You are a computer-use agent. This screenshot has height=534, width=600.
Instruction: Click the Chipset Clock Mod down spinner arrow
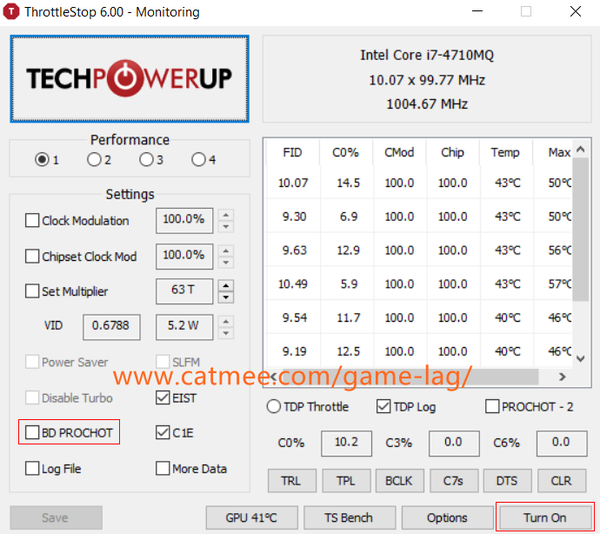[x=226, y=262]
